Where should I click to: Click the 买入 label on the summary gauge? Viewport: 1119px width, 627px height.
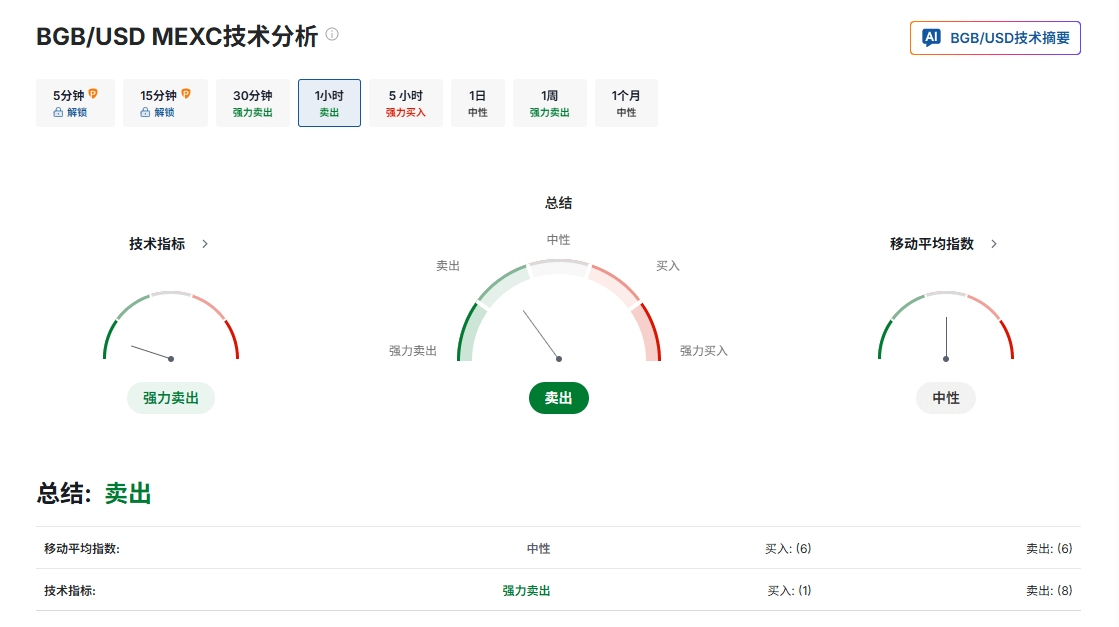[667, 266]
